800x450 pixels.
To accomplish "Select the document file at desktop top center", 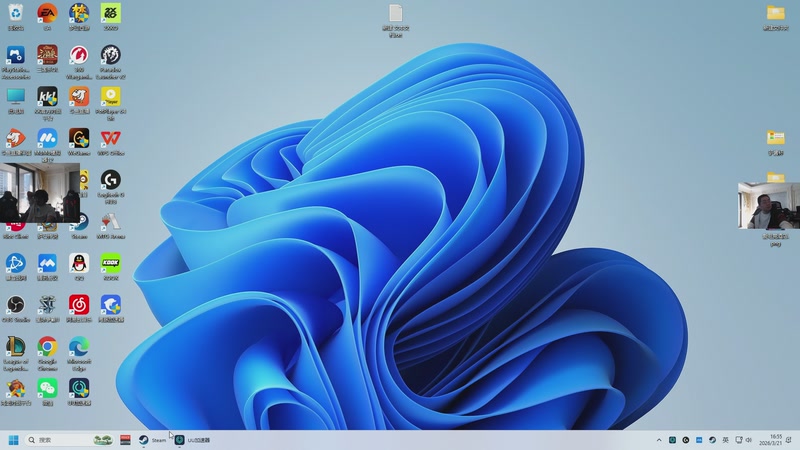I will tap(395, 20).
